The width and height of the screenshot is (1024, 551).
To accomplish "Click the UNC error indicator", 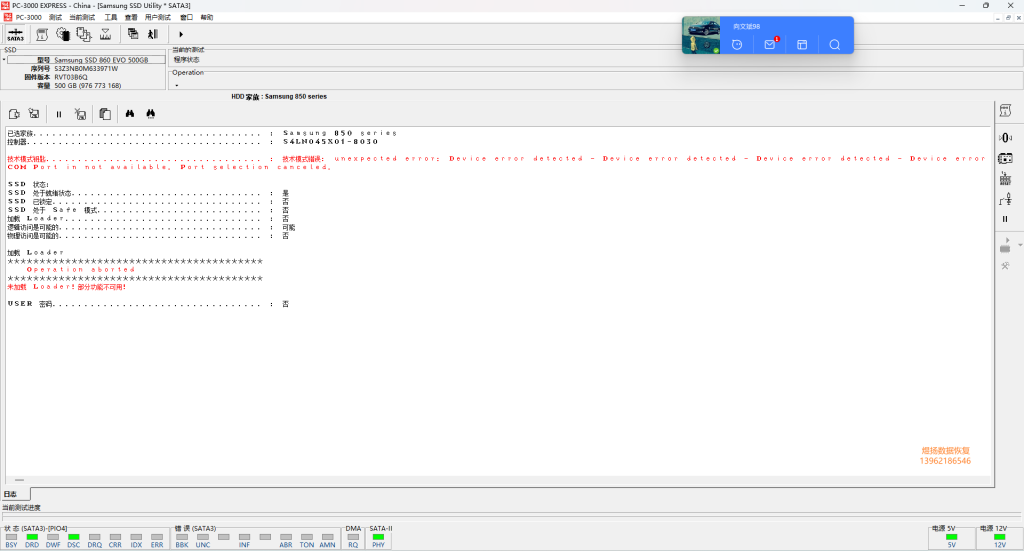I will click(203, 541).
